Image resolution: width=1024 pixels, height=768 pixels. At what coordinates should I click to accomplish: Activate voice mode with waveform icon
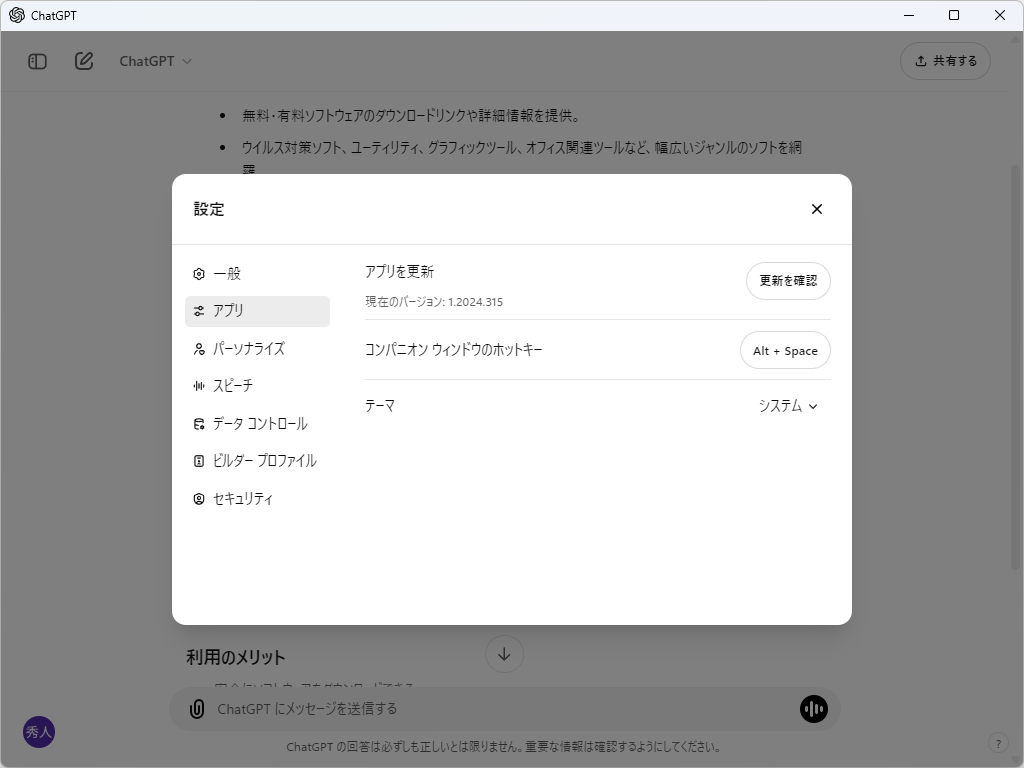pyautogui.click(x=814, y=708)
